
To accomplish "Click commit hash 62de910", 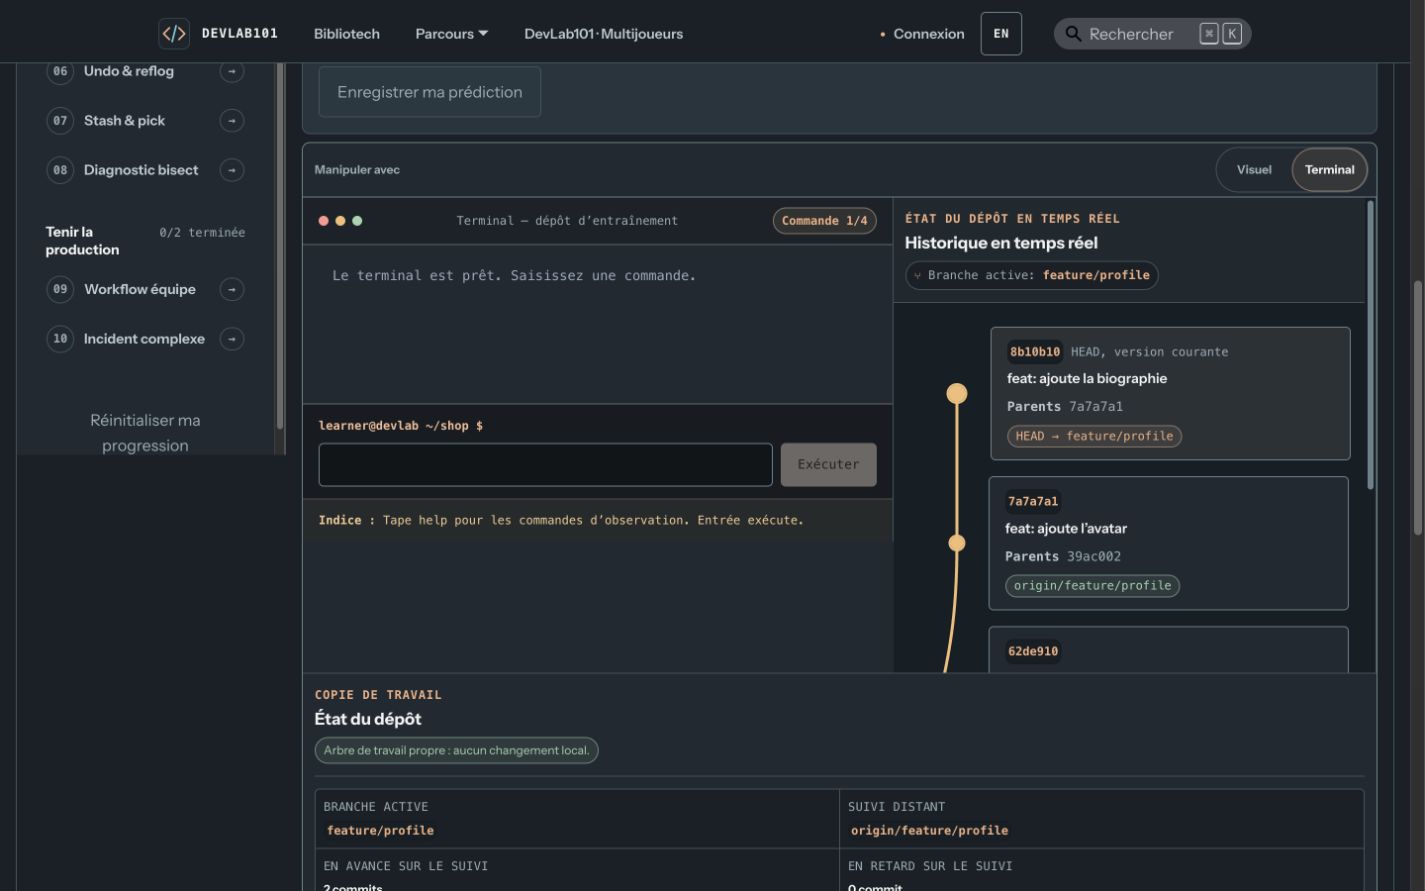I will pos(1033,652).
